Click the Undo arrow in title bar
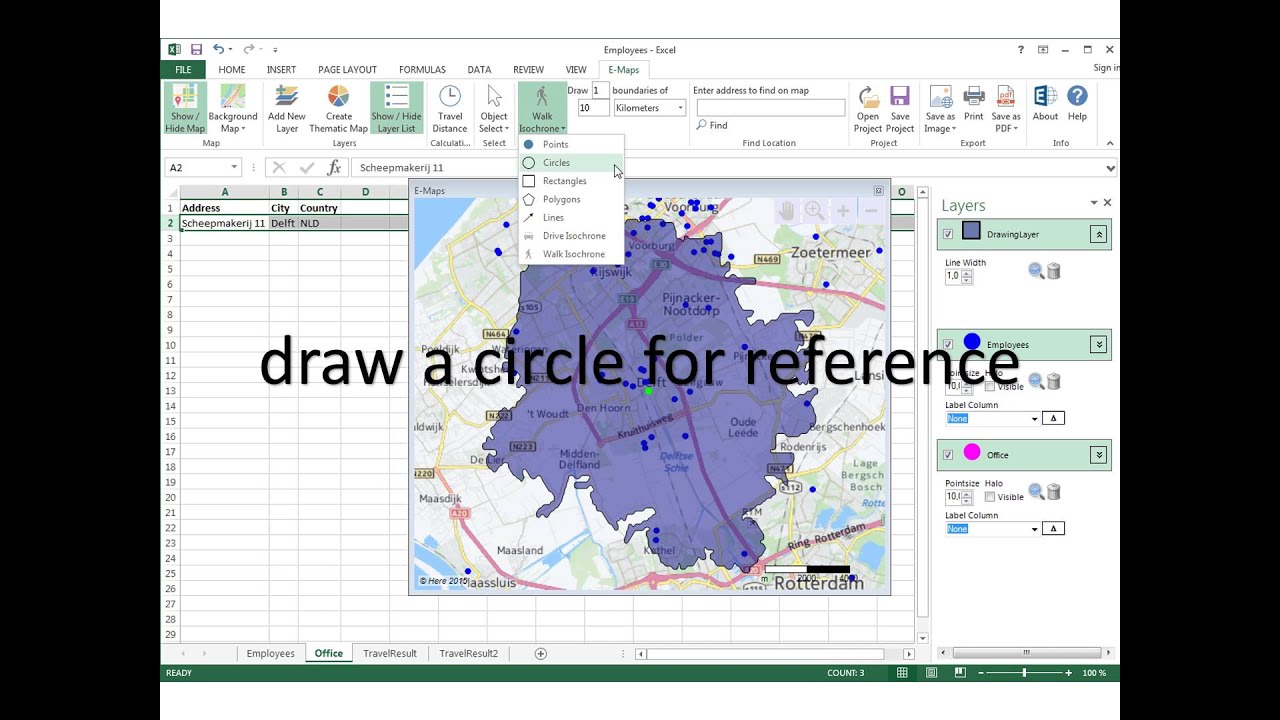This screenshot has width=1280, height=720. (x=217, y=49)
